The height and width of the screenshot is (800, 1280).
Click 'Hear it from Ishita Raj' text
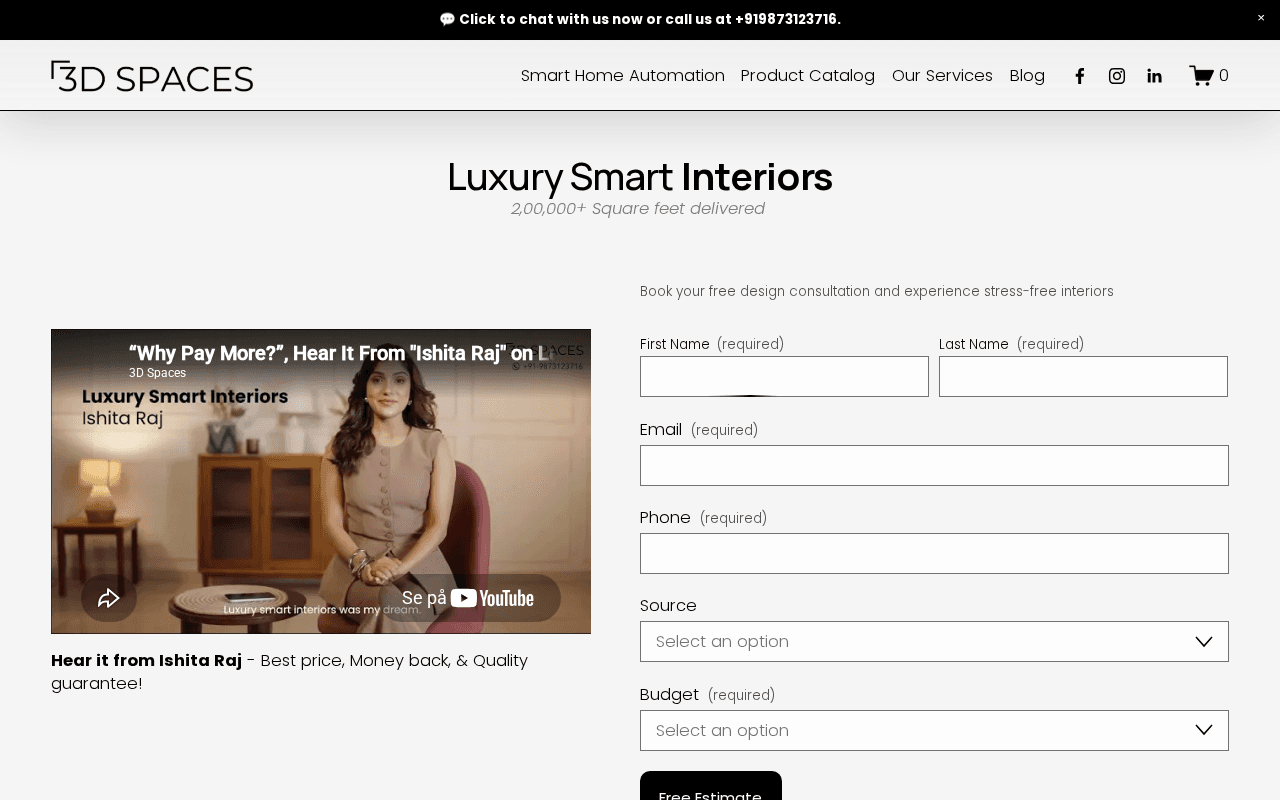pos(146,661)
